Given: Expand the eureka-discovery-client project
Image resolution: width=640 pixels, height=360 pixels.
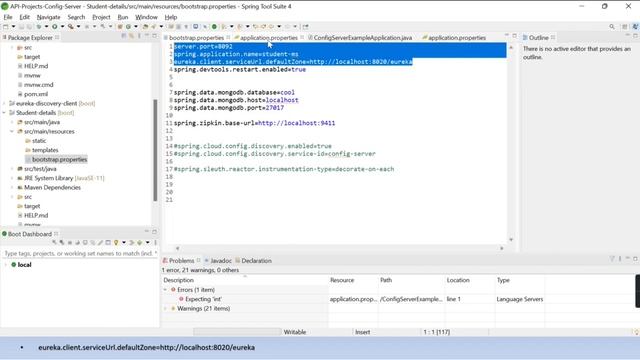Looking at the screenshot, I should 4,103.
